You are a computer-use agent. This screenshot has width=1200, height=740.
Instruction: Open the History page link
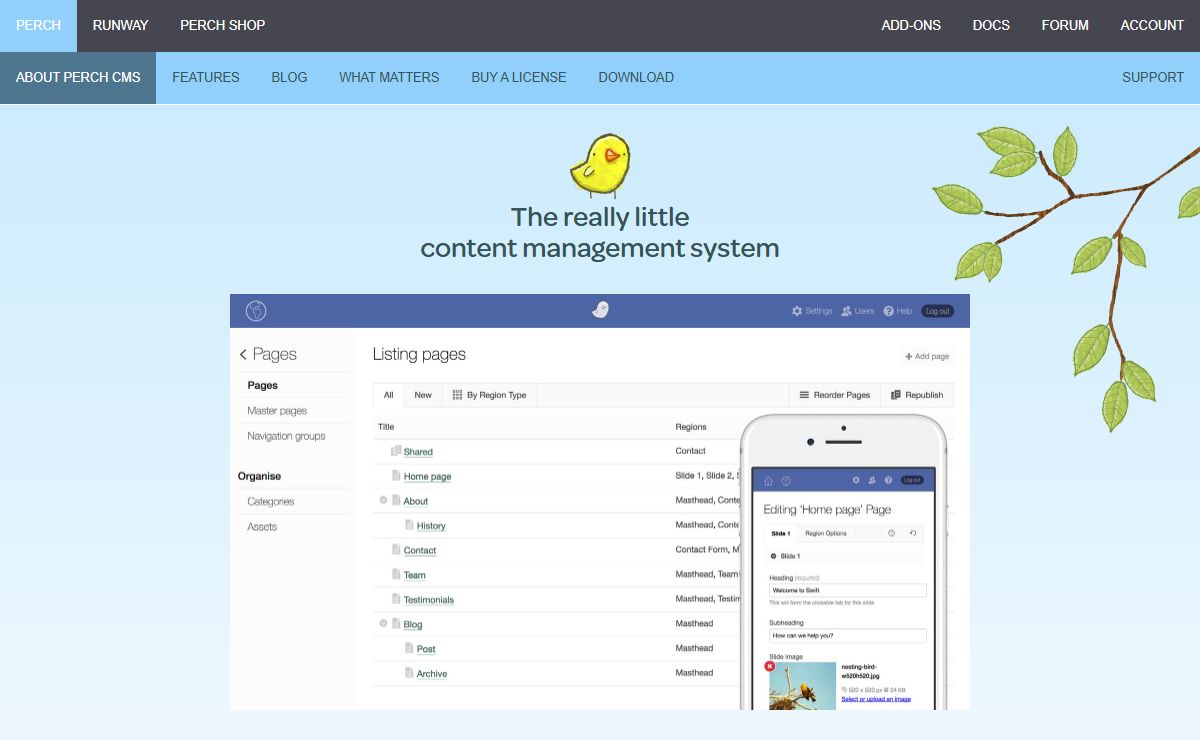click(x=431, y=526)
